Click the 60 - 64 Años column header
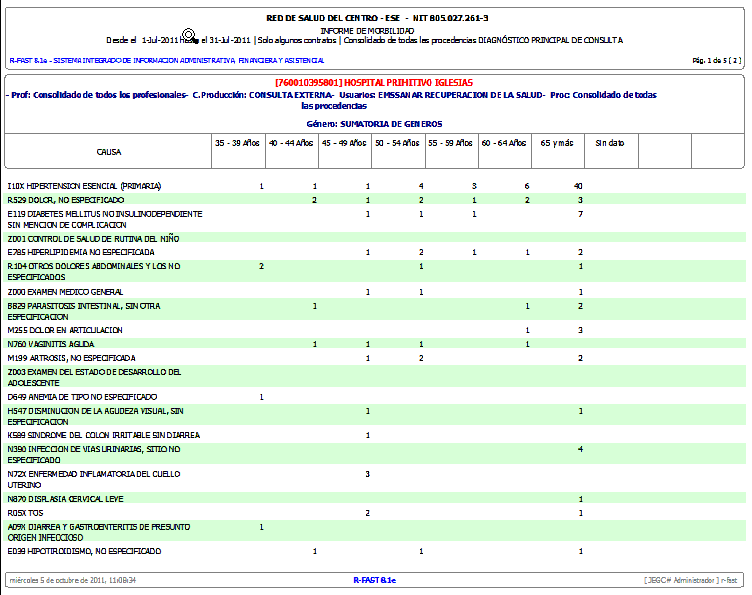Screen dimensions: 752x595 tap(504, 143)
